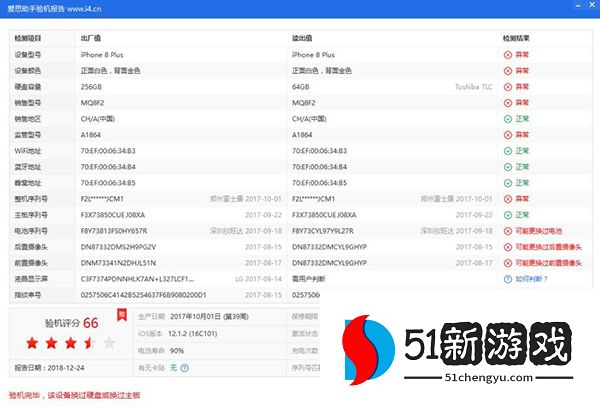600x409 pixels.
Task: Click the 检测结果 column header
Action: click(x=517, y=38)
